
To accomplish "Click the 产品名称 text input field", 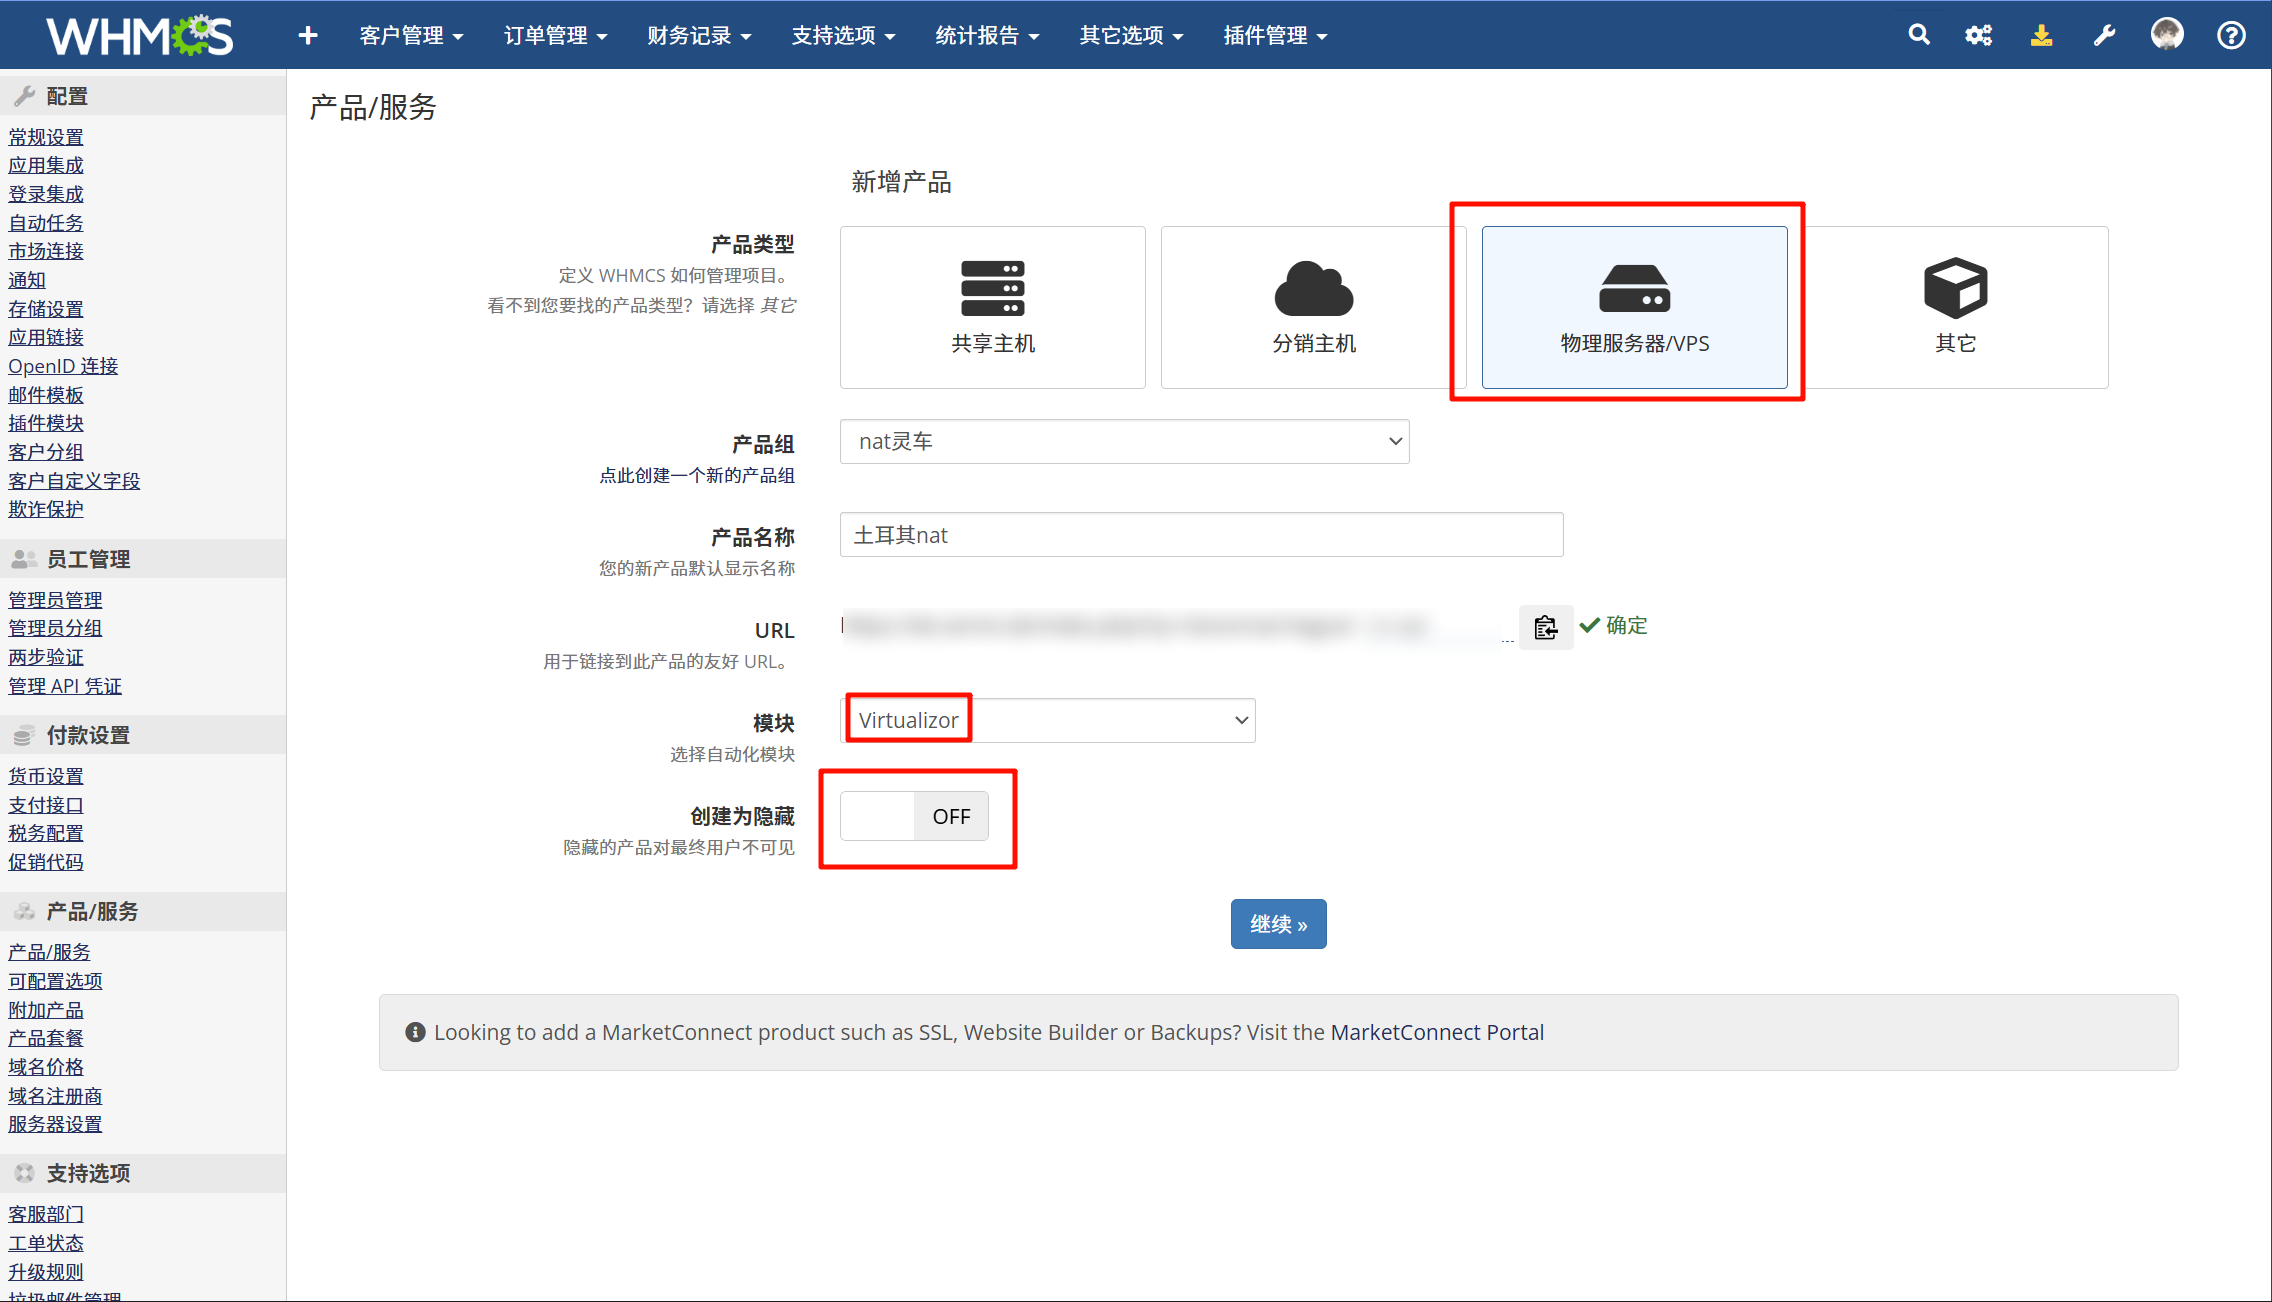I will [x=1201, y=535].
